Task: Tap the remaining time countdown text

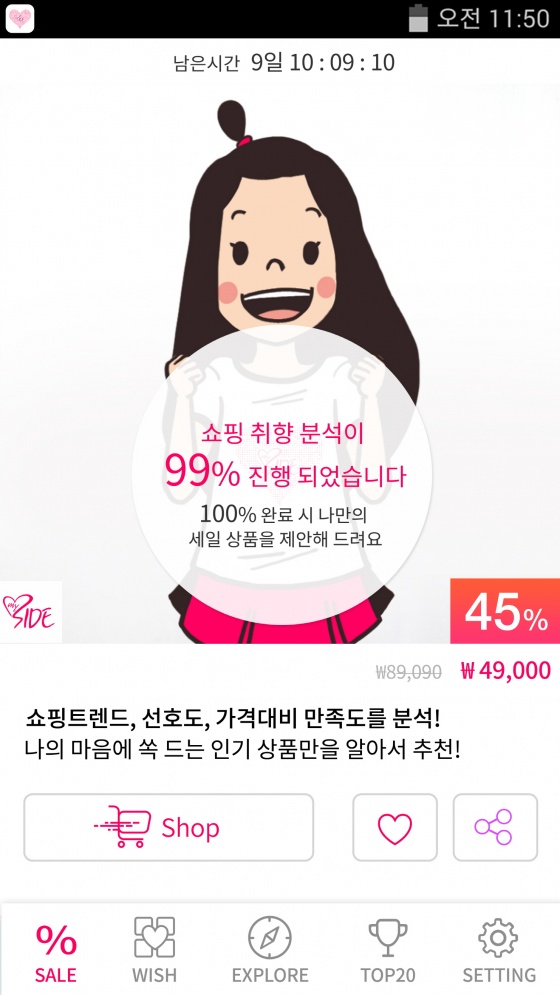Action: (x=284, y=63)
